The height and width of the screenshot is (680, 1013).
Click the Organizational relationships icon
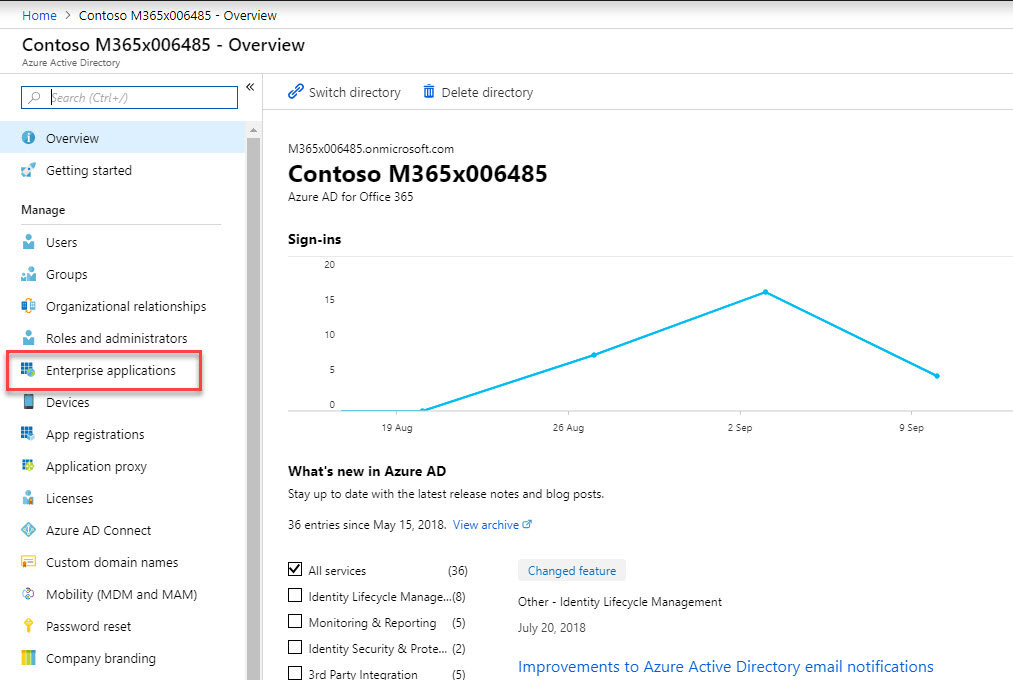[x=28, y=306]
